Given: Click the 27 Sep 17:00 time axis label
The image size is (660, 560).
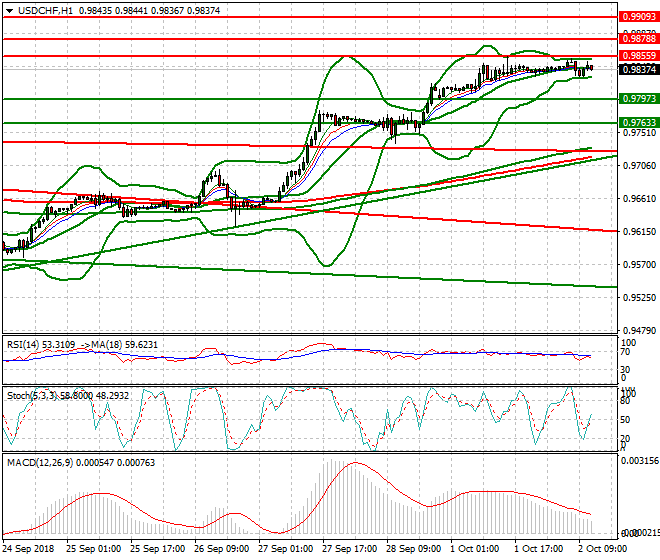Looking at the screenshot, I should 349,549.
